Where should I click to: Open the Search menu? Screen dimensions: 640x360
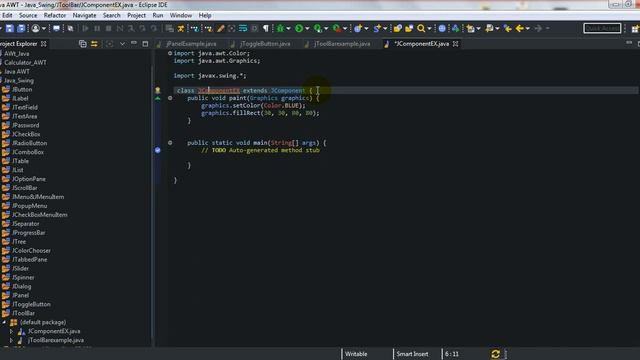[x=111, y=16]
